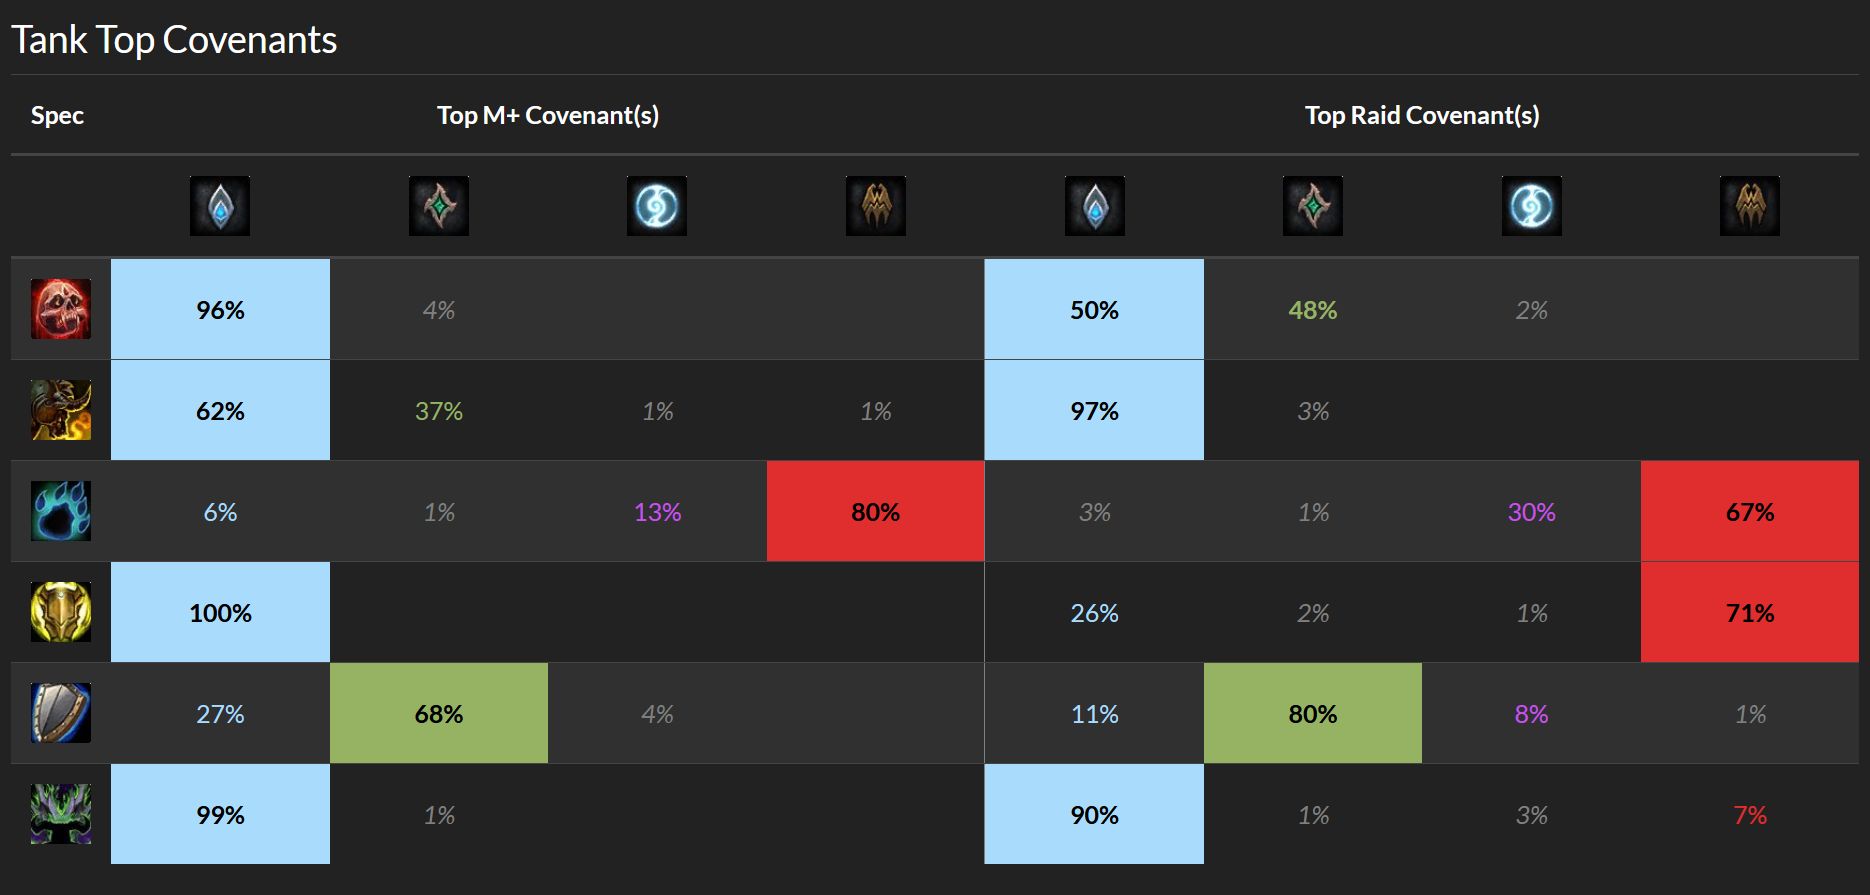
Task: Select the Night Fae icon under Top M+
Action: 657,206
